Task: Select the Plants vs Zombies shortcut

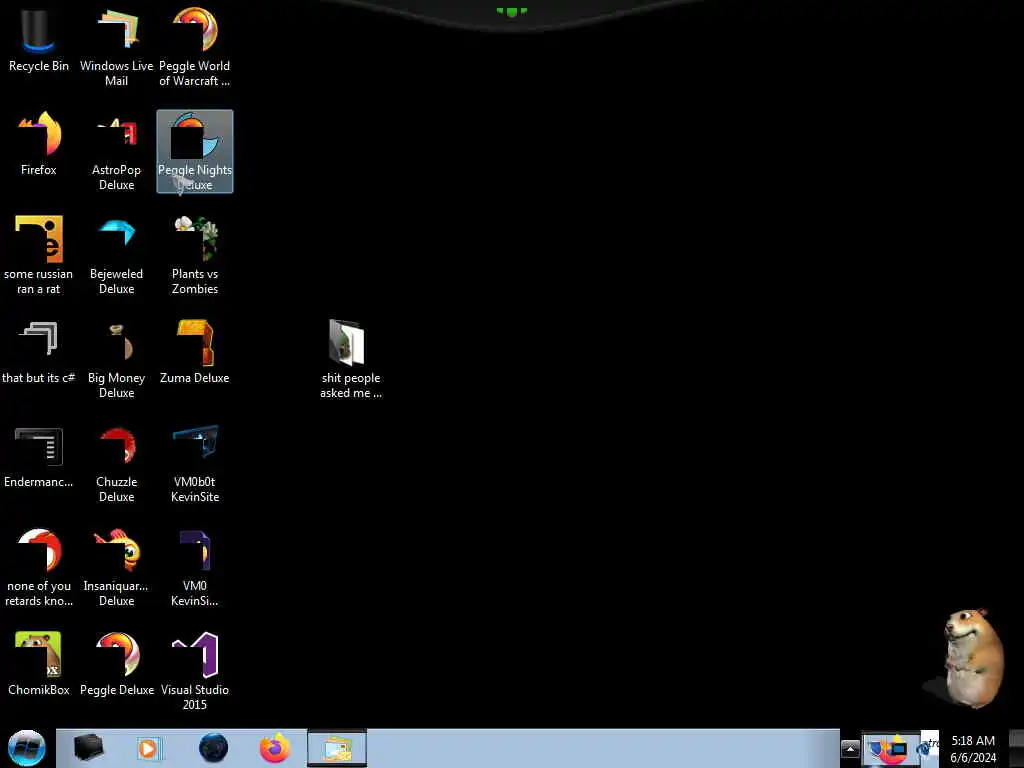Action: (195, 255)
